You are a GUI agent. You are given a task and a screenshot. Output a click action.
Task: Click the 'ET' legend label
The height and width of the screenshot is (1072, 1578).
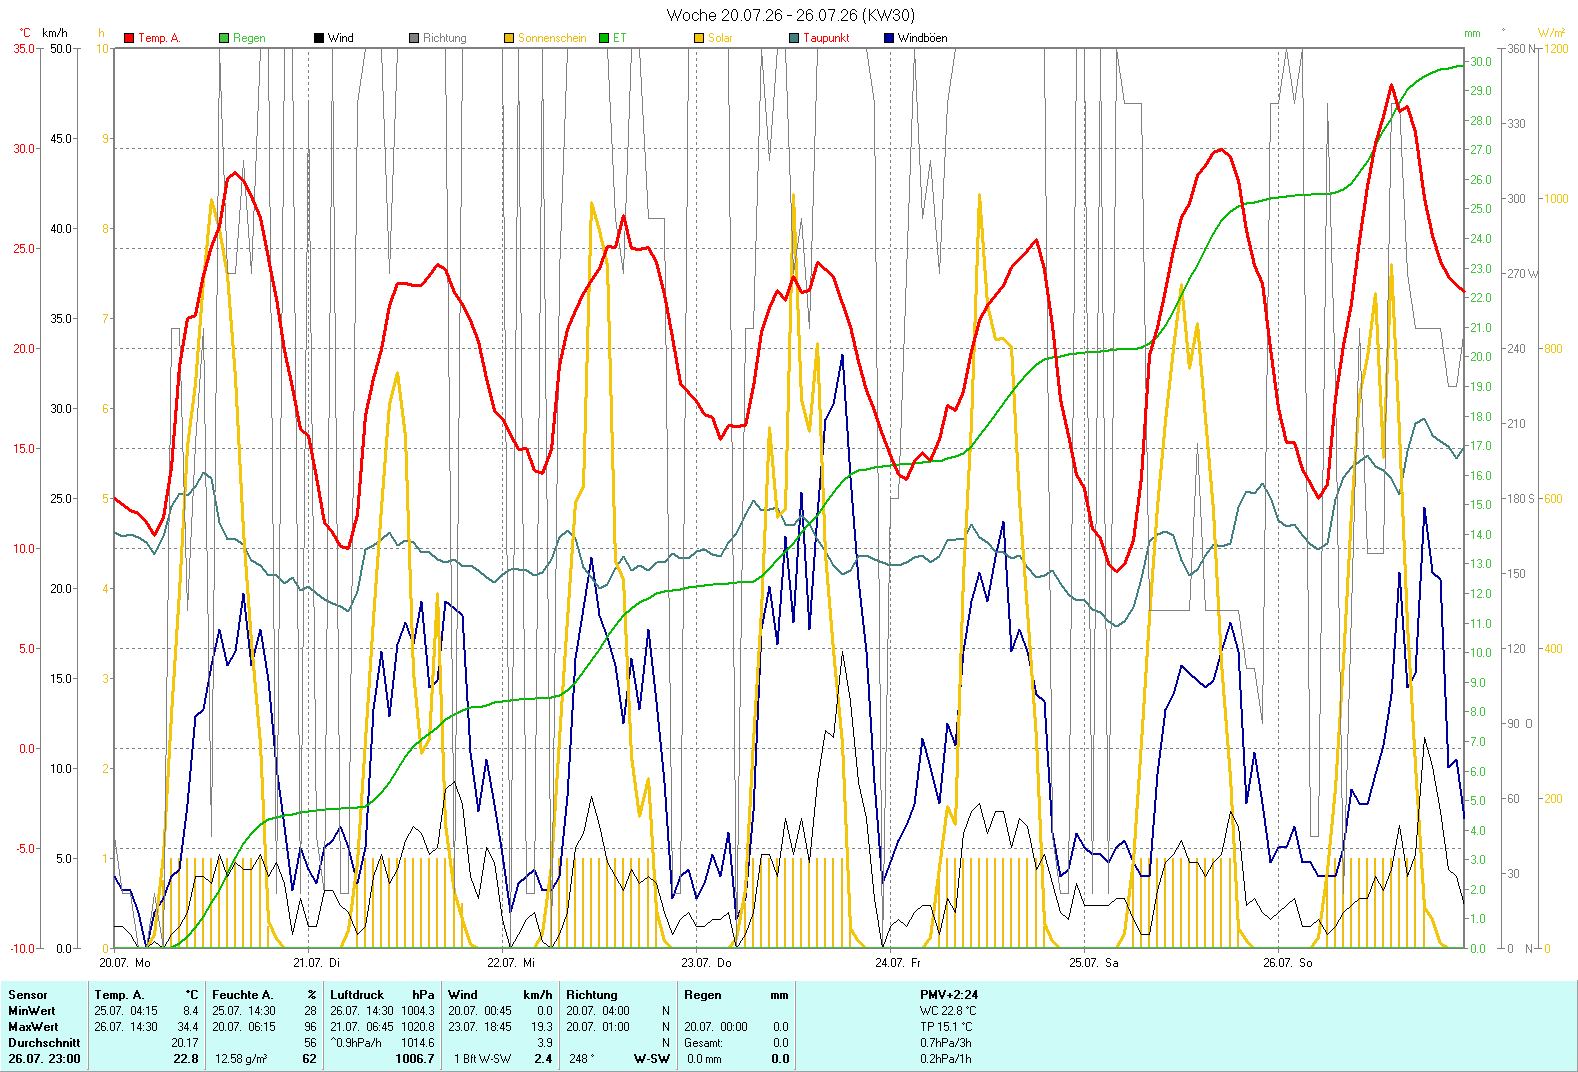(x=619, y=38)
